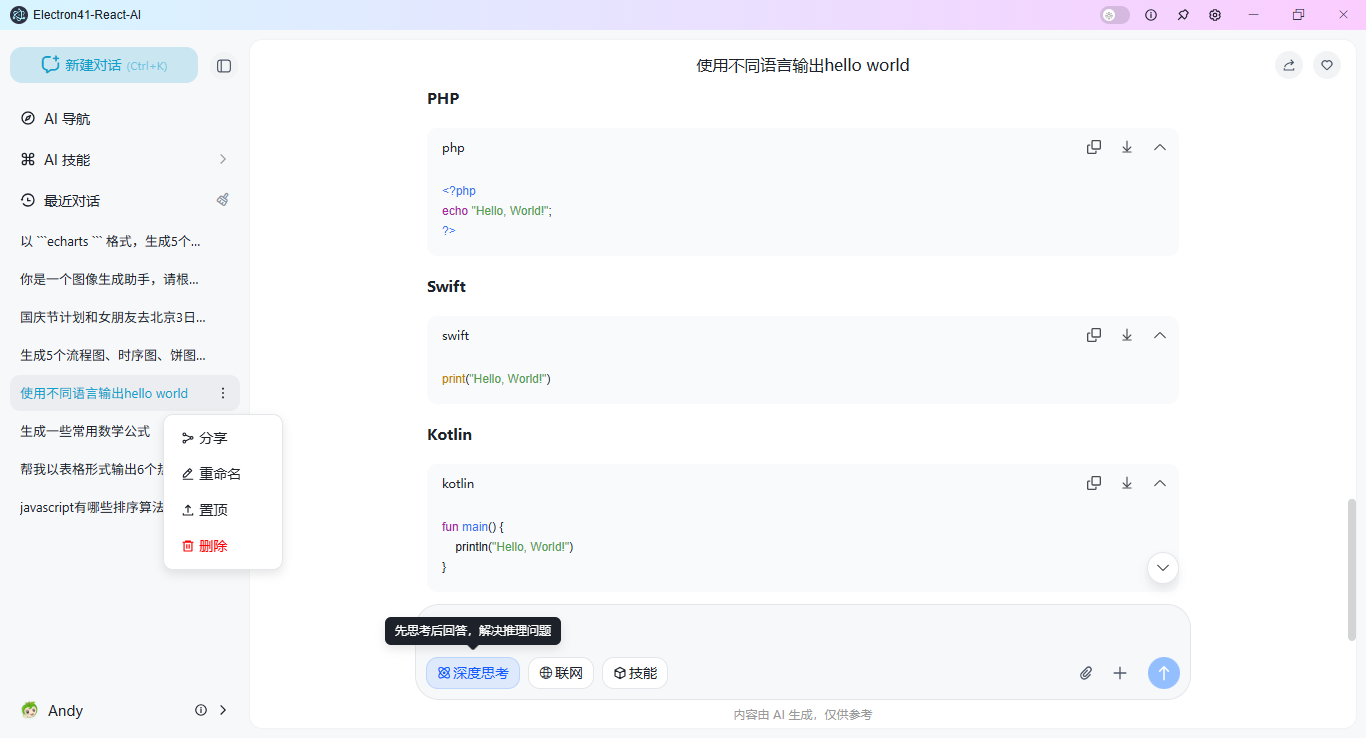
Task: Click the conversation title in the header
Action: [x=803, y=65]
